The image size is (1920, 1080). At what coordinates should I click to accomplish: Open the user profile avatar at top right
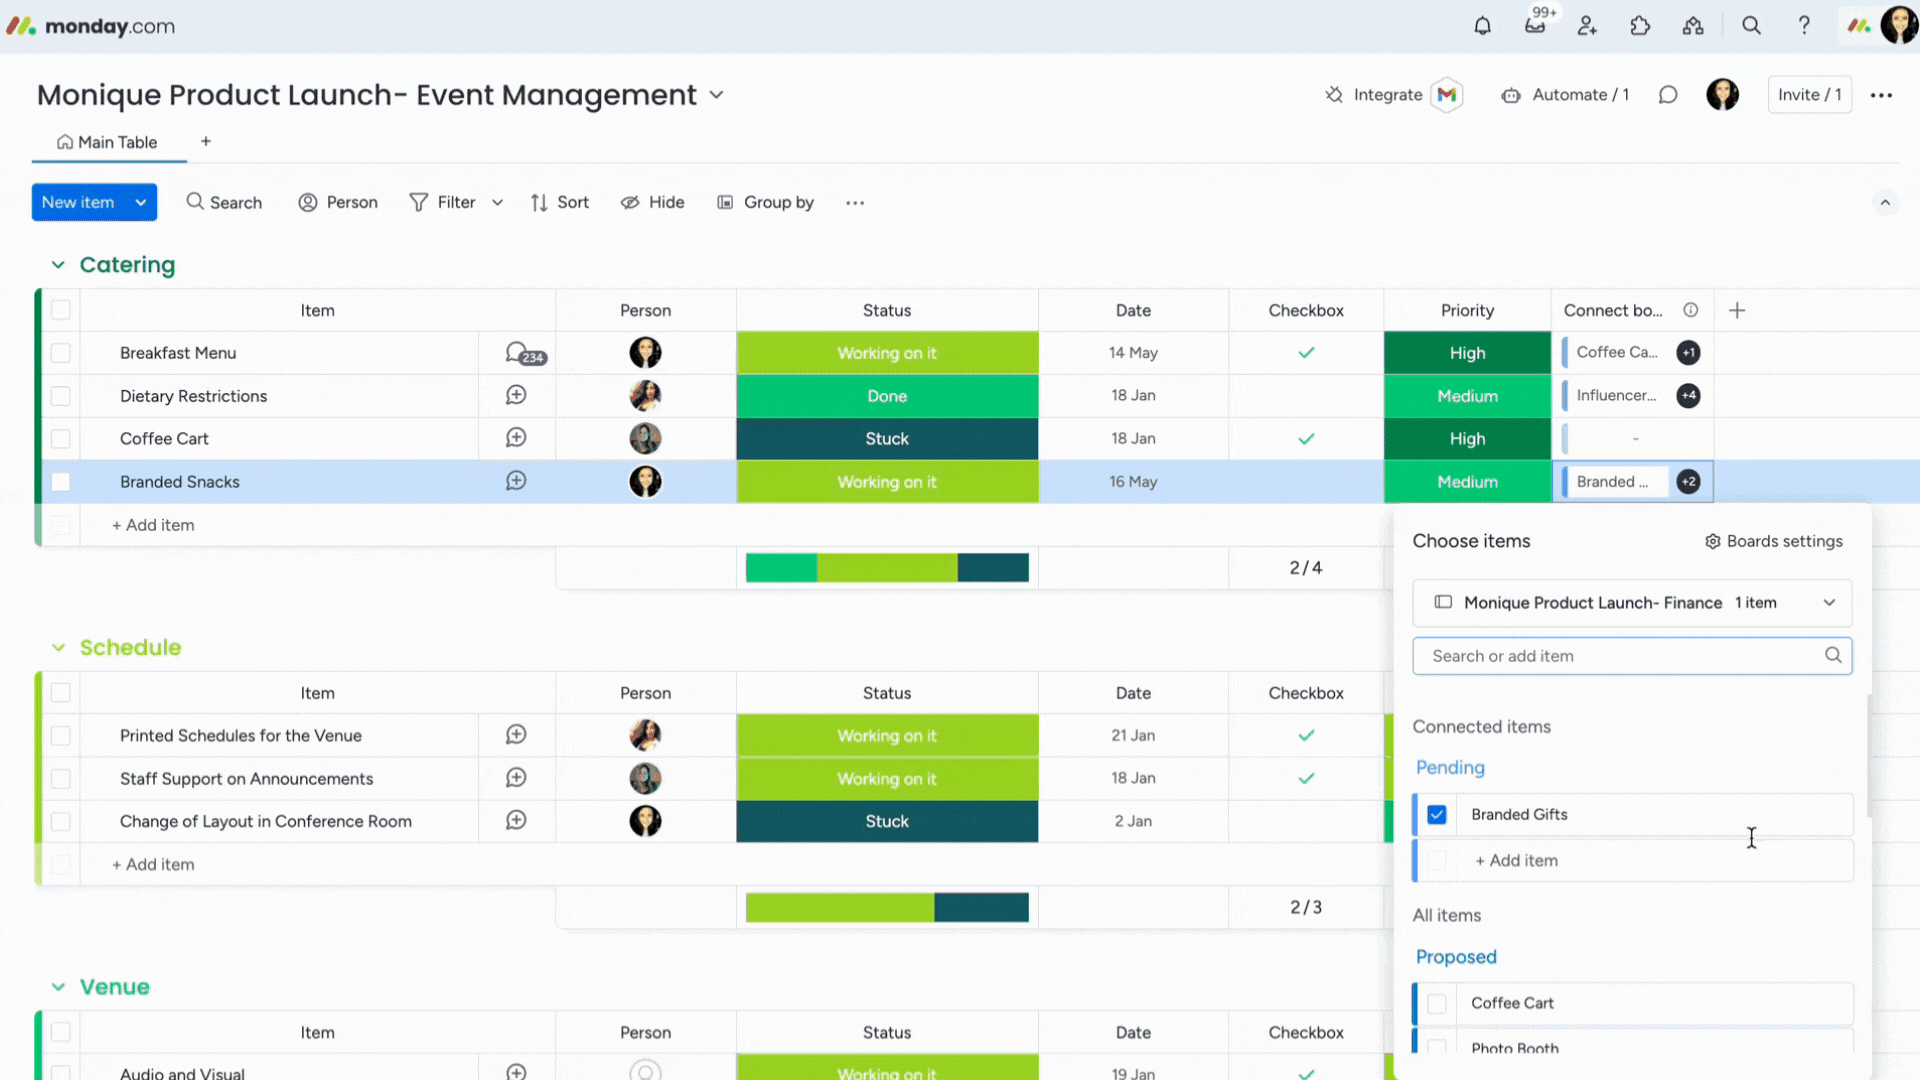[1899, 25]
